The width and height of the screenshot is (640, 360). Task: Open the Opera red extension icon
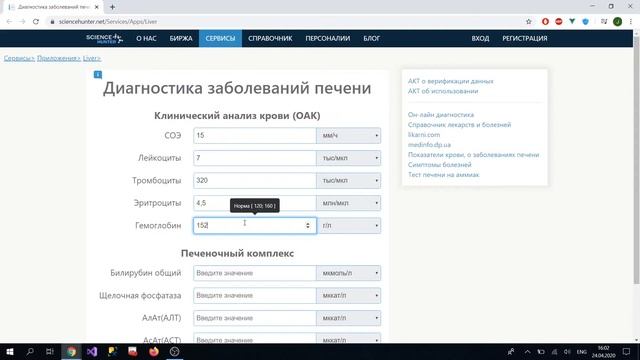tap(545, 22)
